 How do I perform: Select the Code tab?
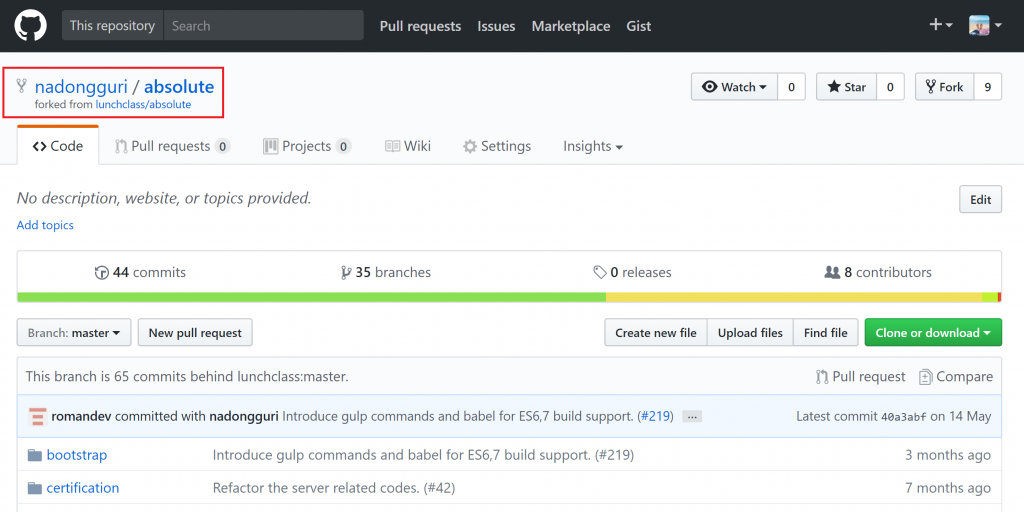(x=57, y=146)
